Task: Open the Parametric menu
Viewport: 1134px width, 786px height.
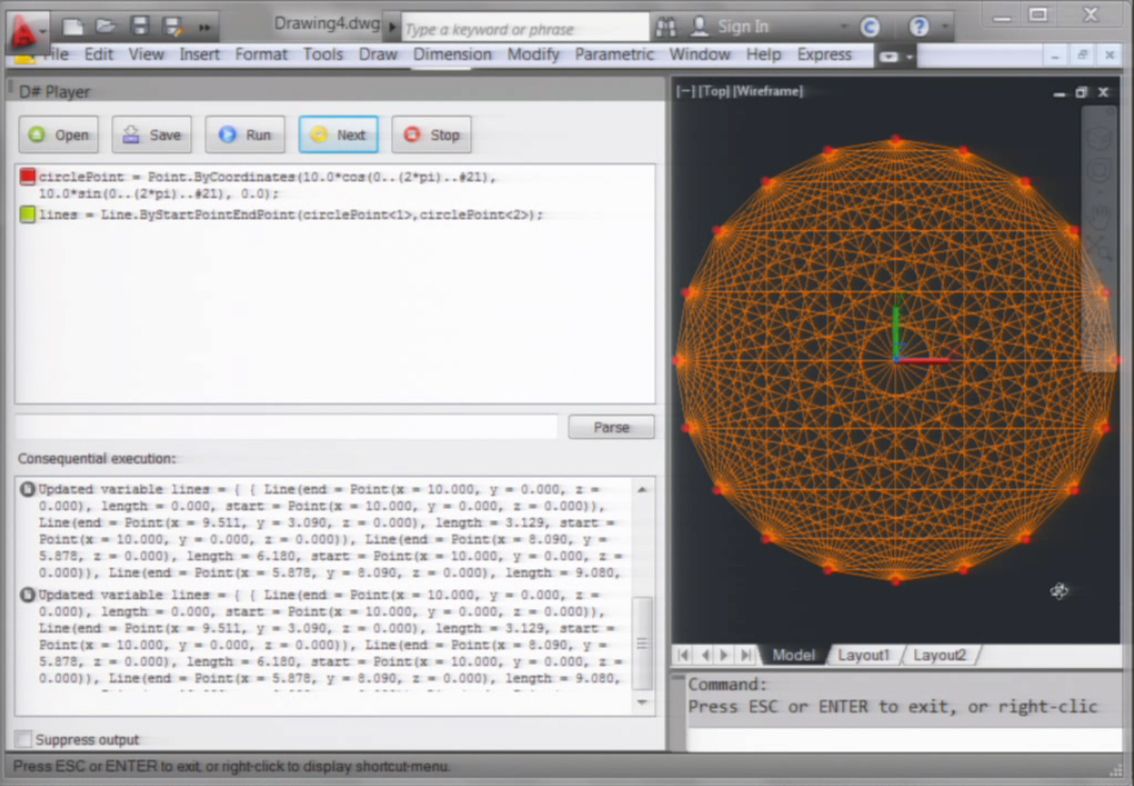Action: tap(614, 54)
